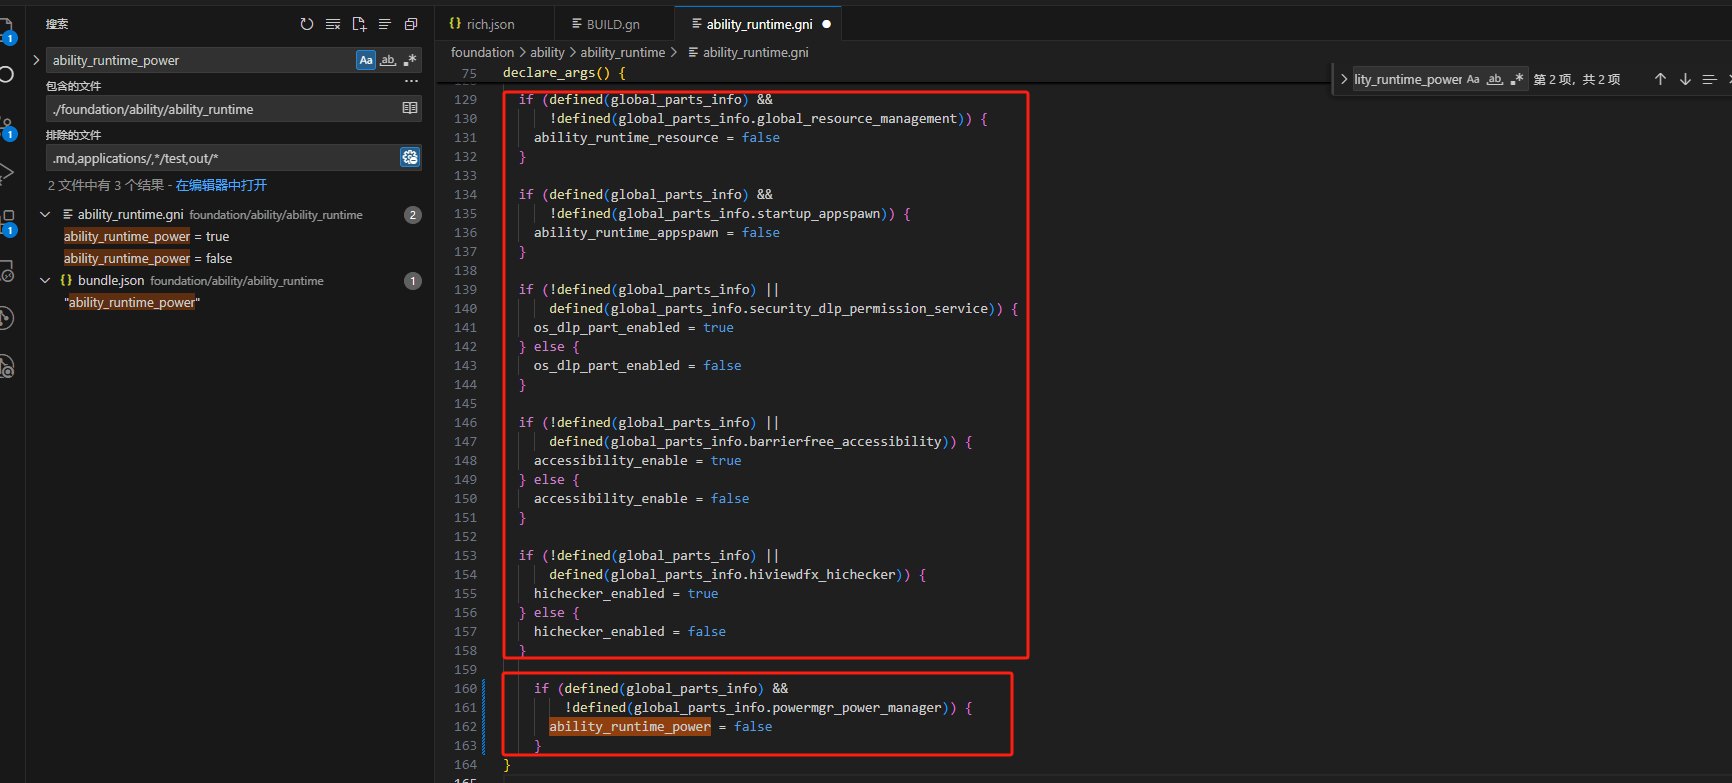Toggle search details three-dots button
1732x783 pixels.
tap(411, 81)
